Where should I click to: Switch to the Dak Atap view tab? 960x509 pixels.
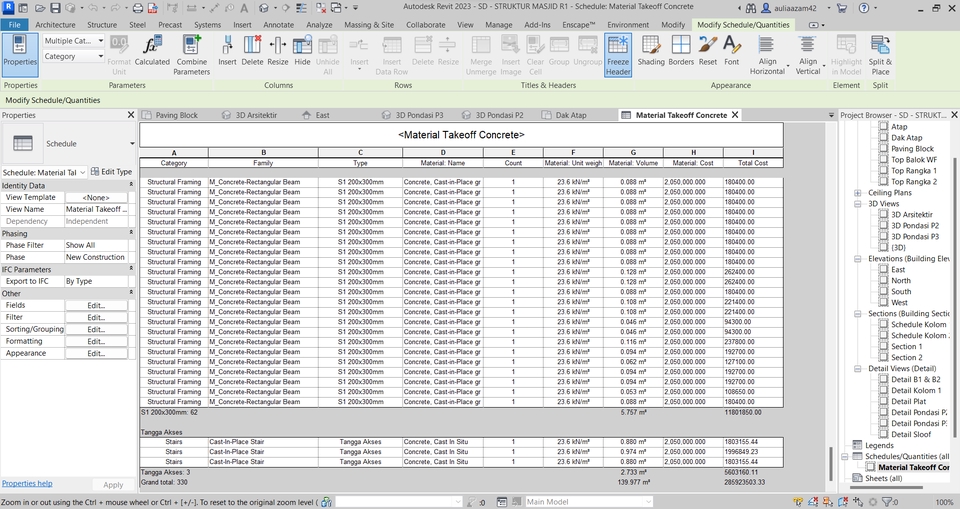571,115
